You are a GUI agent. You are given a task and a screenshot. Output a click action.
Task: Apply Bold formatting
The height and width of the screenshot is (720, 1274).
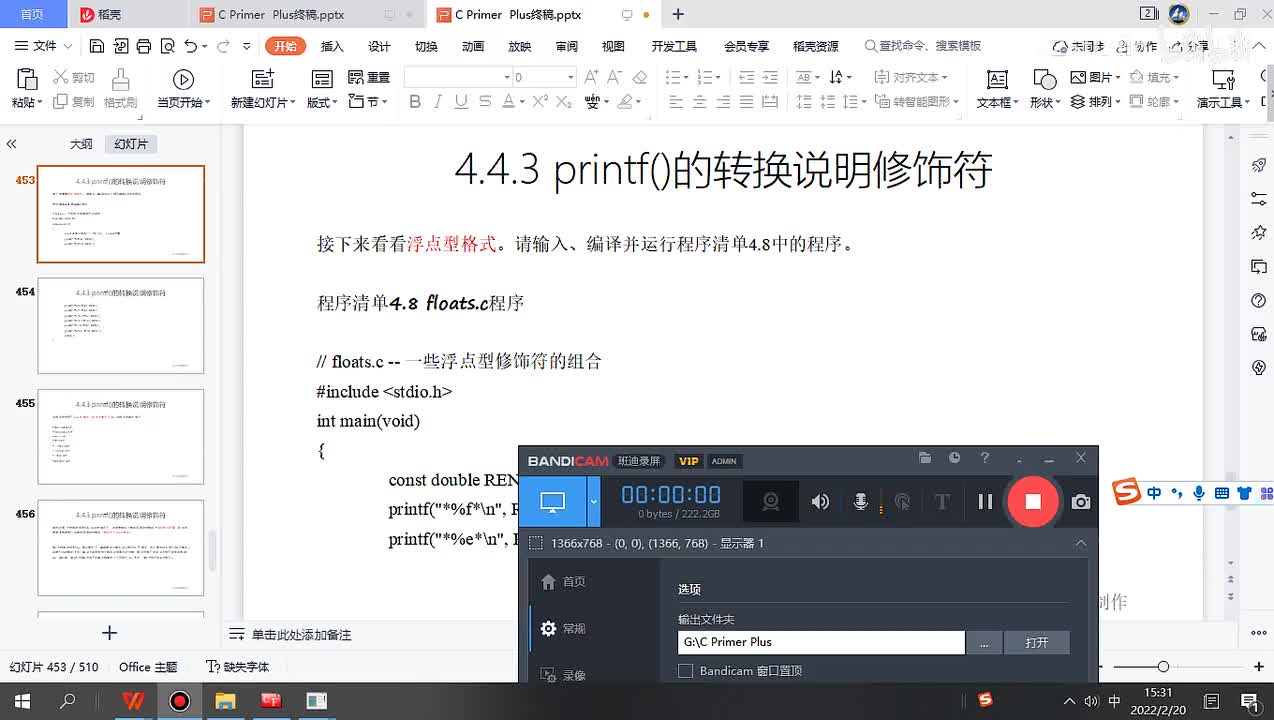pyautogui.click(x=415, y=101)
